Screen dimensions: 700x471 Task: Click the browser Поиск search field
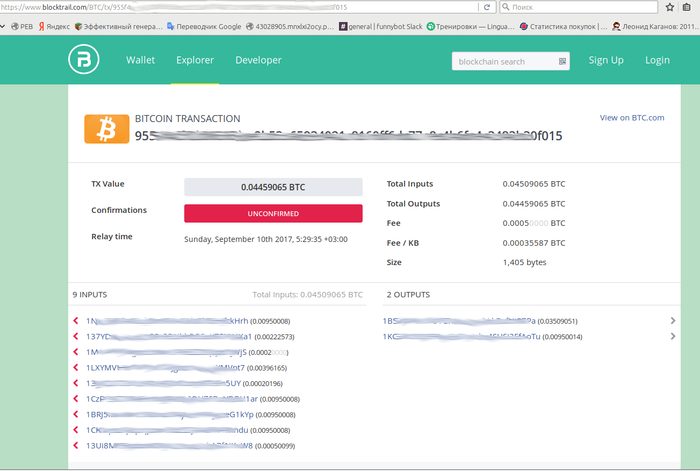578,7
